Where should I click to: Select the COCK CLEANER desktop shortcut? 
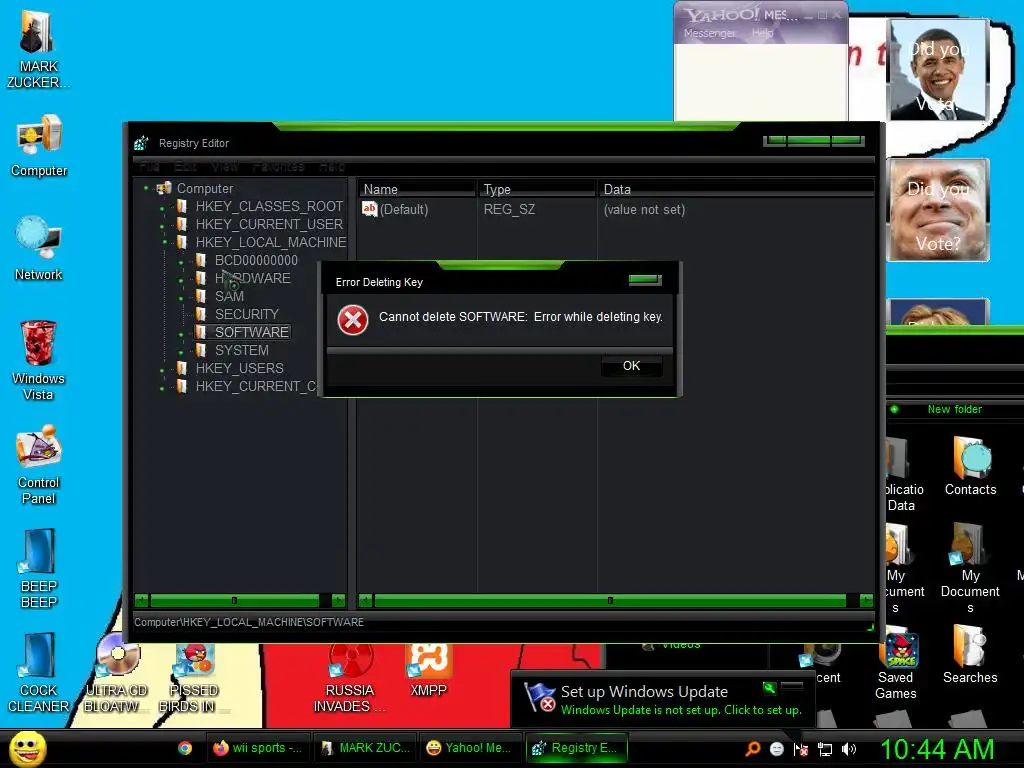(x=39, y=673)
